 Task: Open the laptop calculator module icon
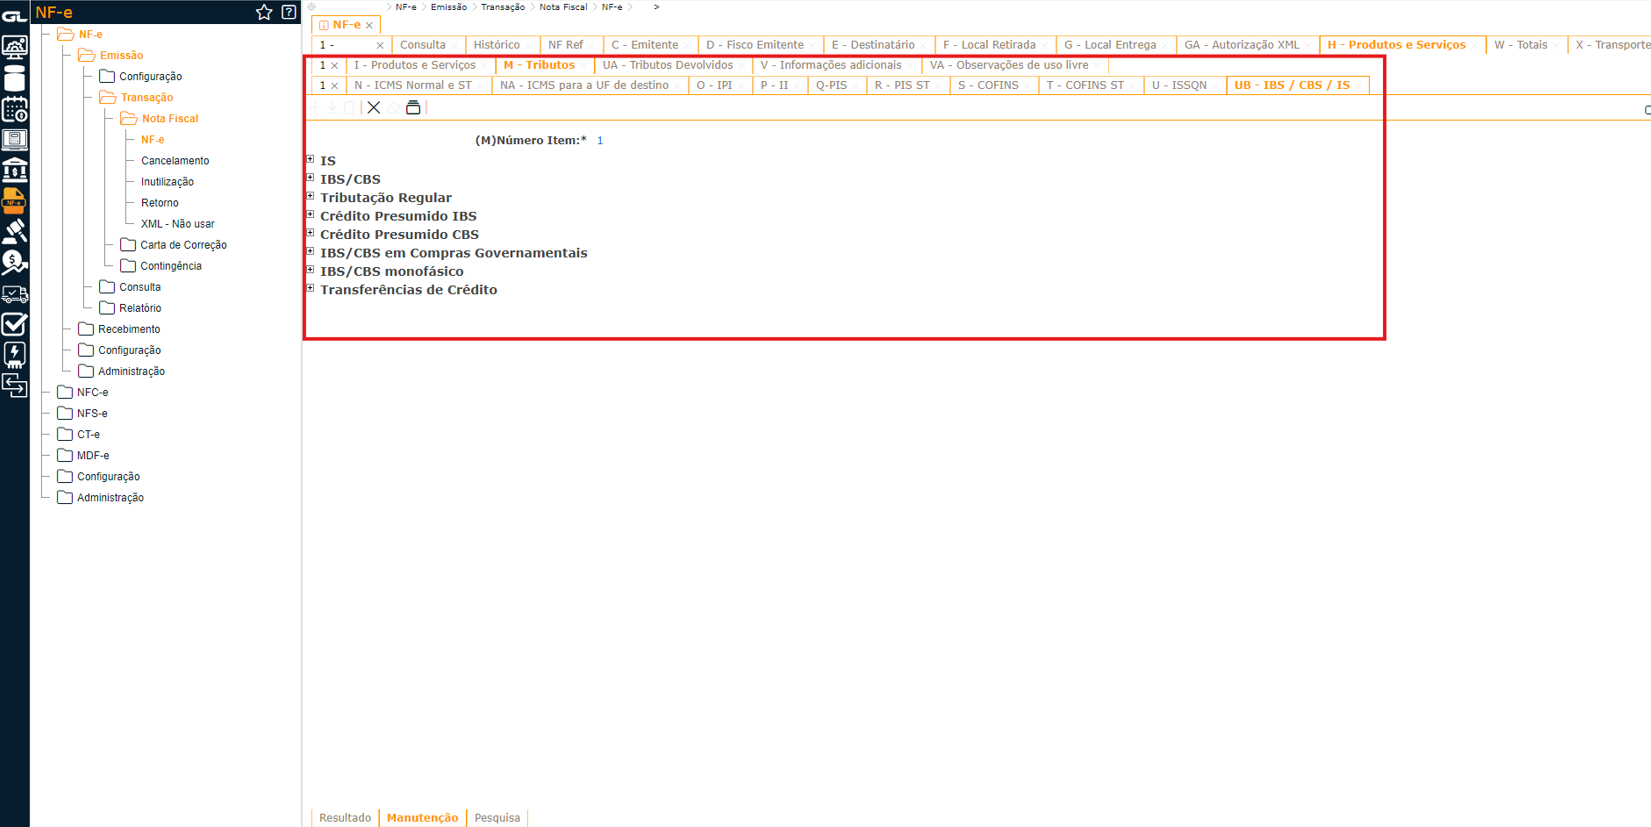(14, 140)
